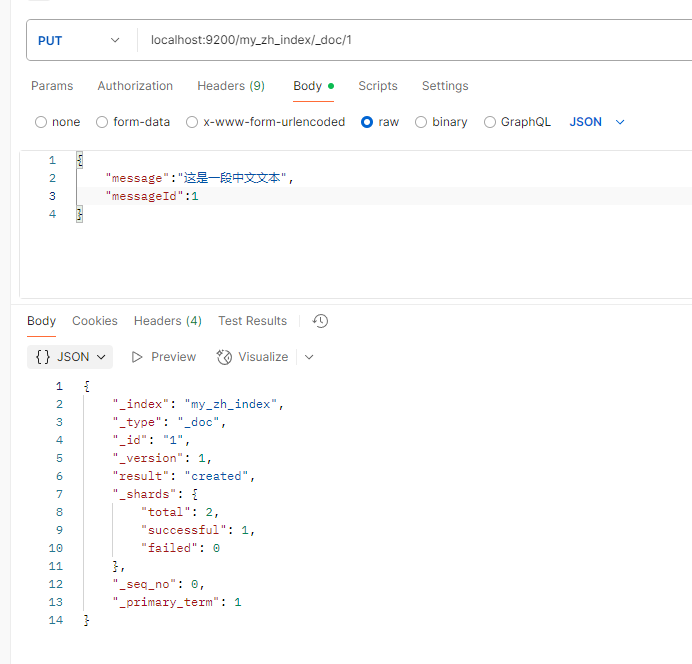Open the Test Results tab
Image resolution: width=692 pixels, height=664 pixels.
pos(252,321)
